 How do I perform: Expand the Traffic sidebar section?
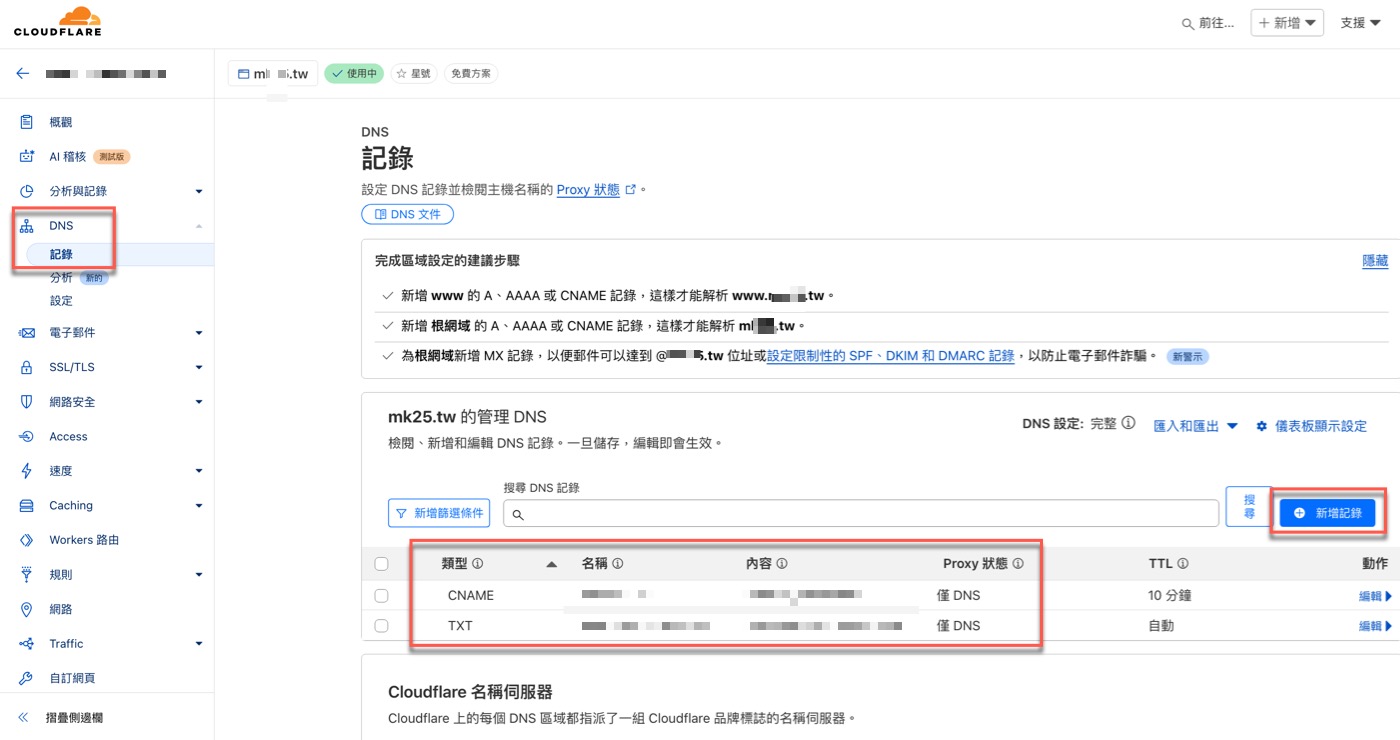198,644
